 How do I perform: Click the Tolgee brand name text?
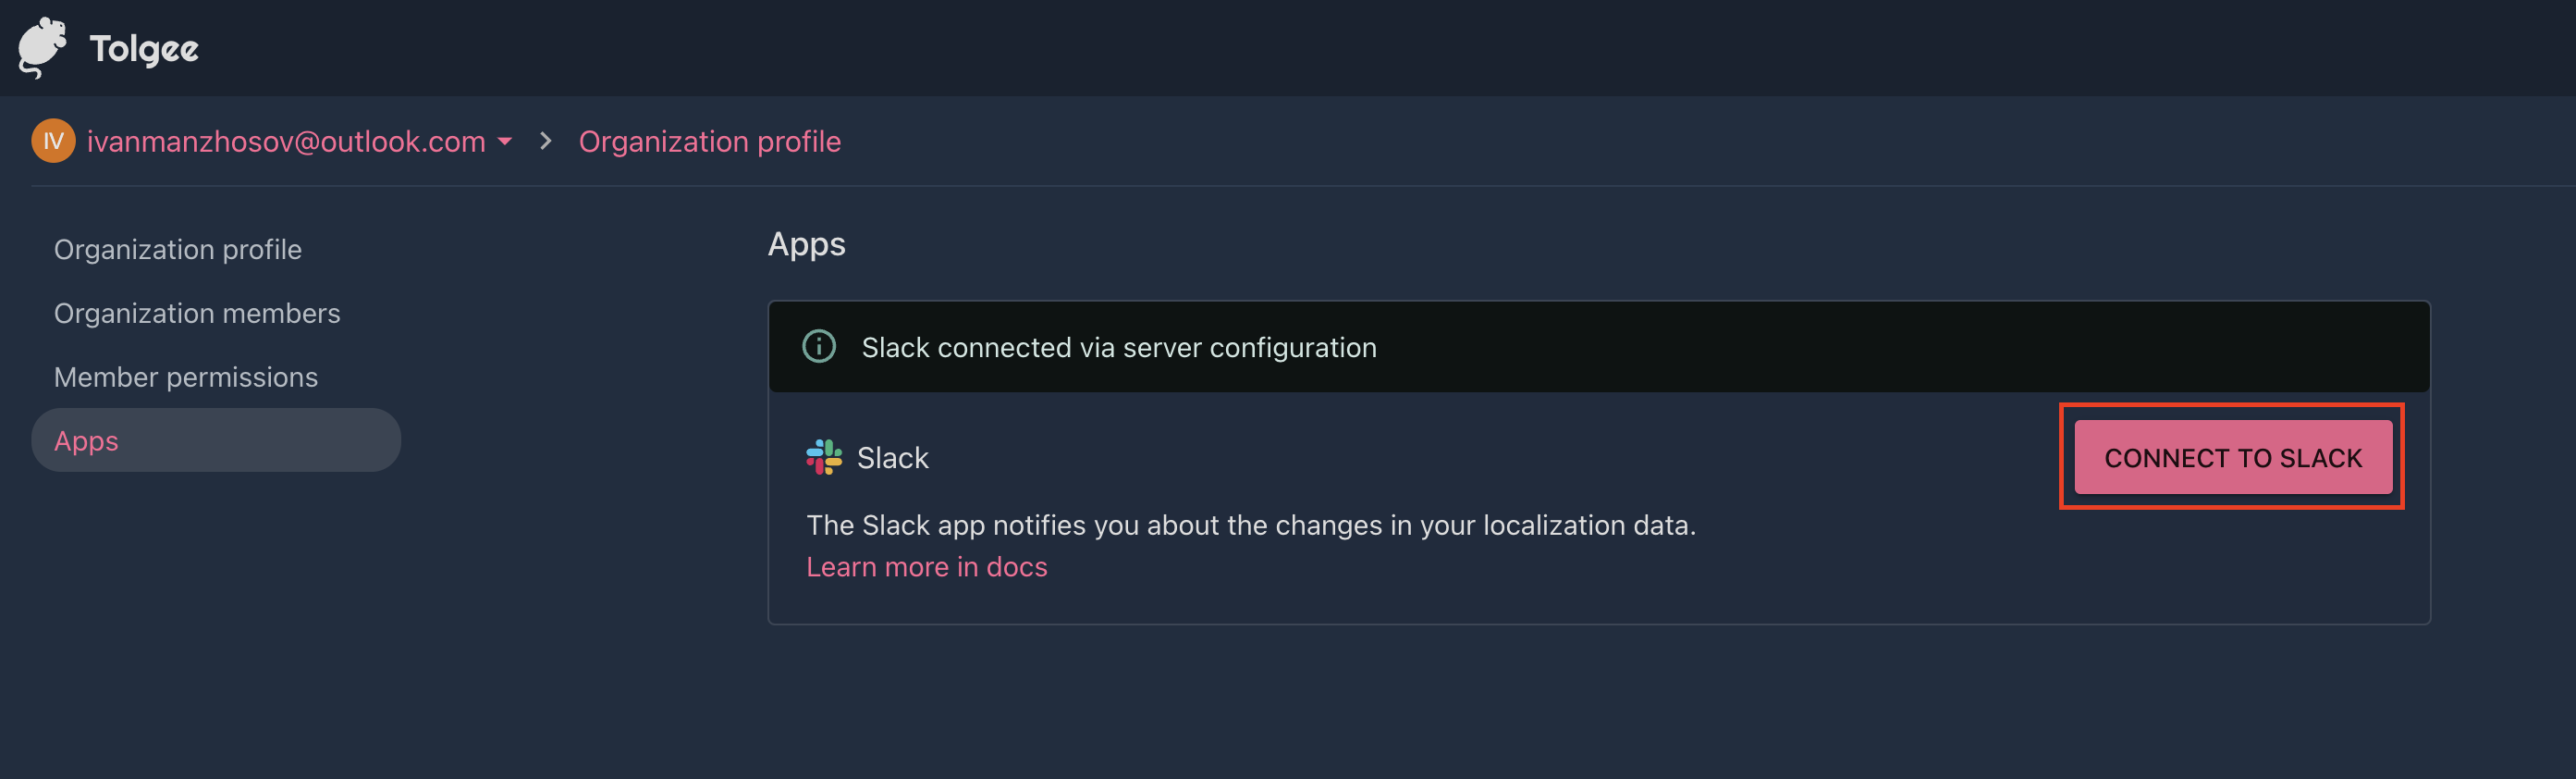click(144, 49)
